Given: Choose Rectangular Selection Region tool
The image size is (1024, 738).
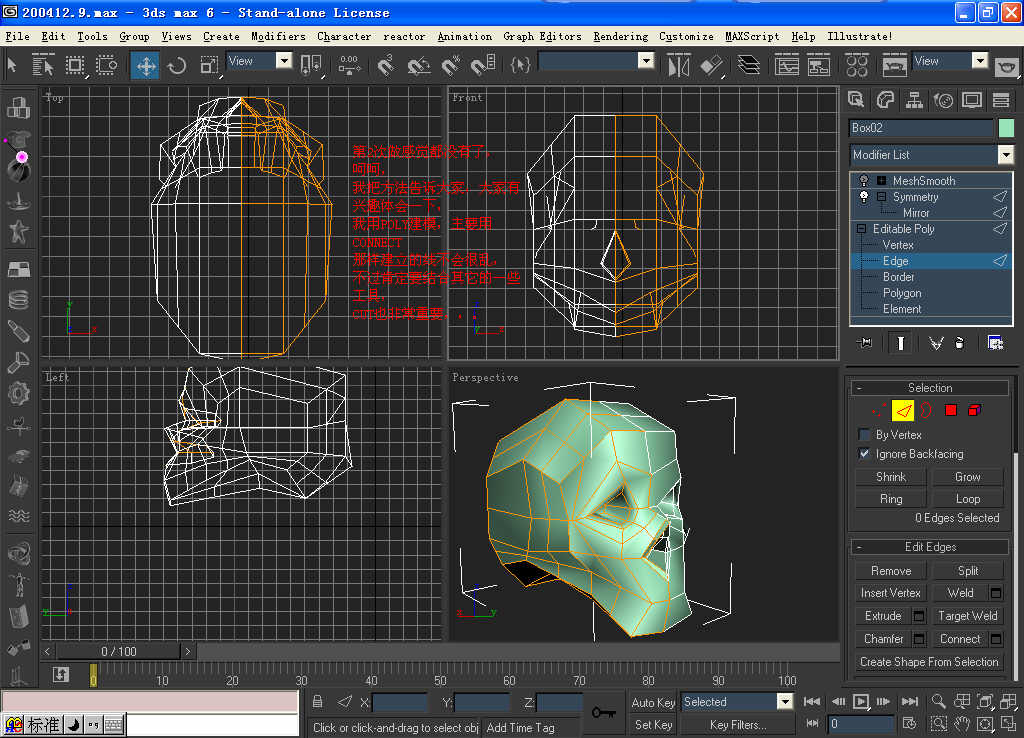Looking at the screenshot, I should (x=76, y=66).
